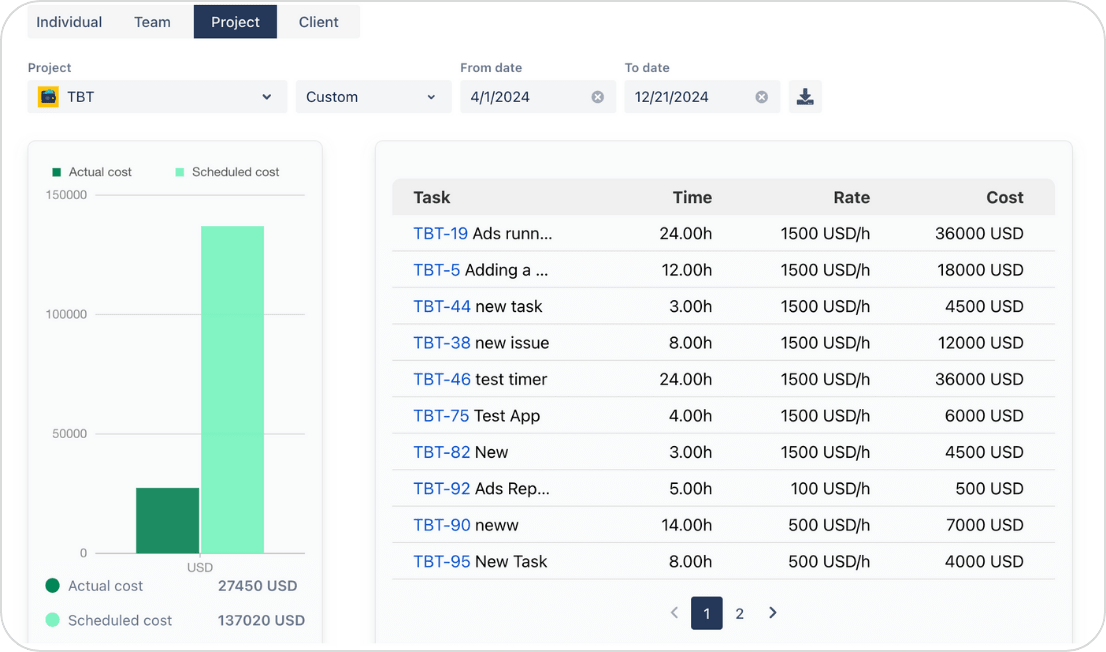Export the report using the download icon

805,96
